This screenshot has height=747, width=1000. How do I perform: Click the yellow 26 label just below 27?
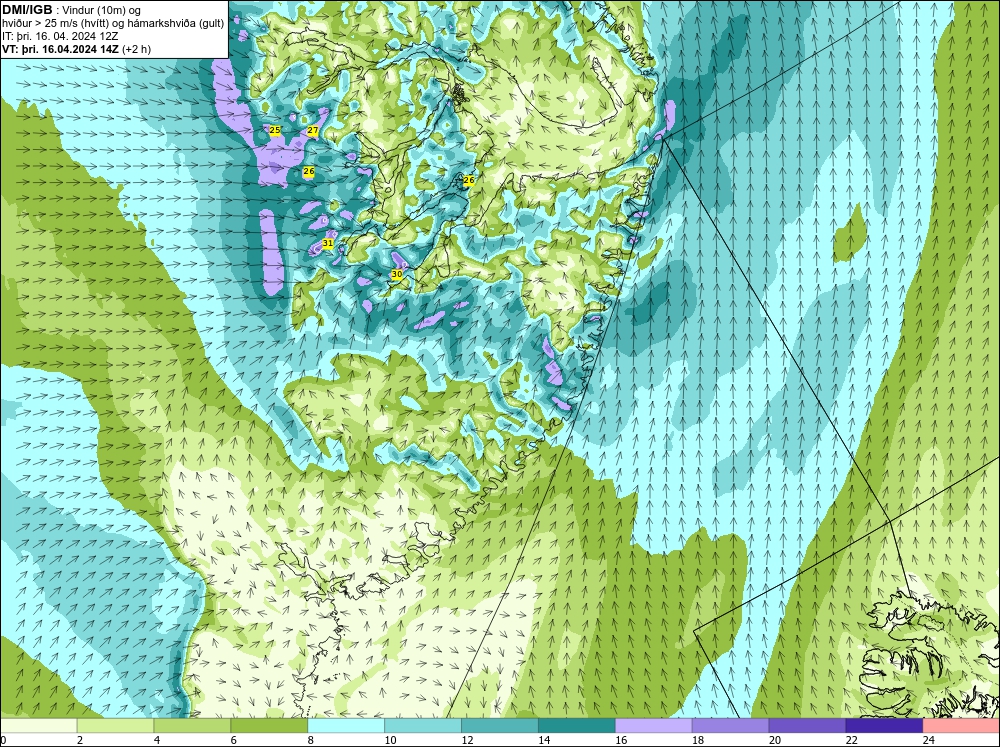point(309,172)
